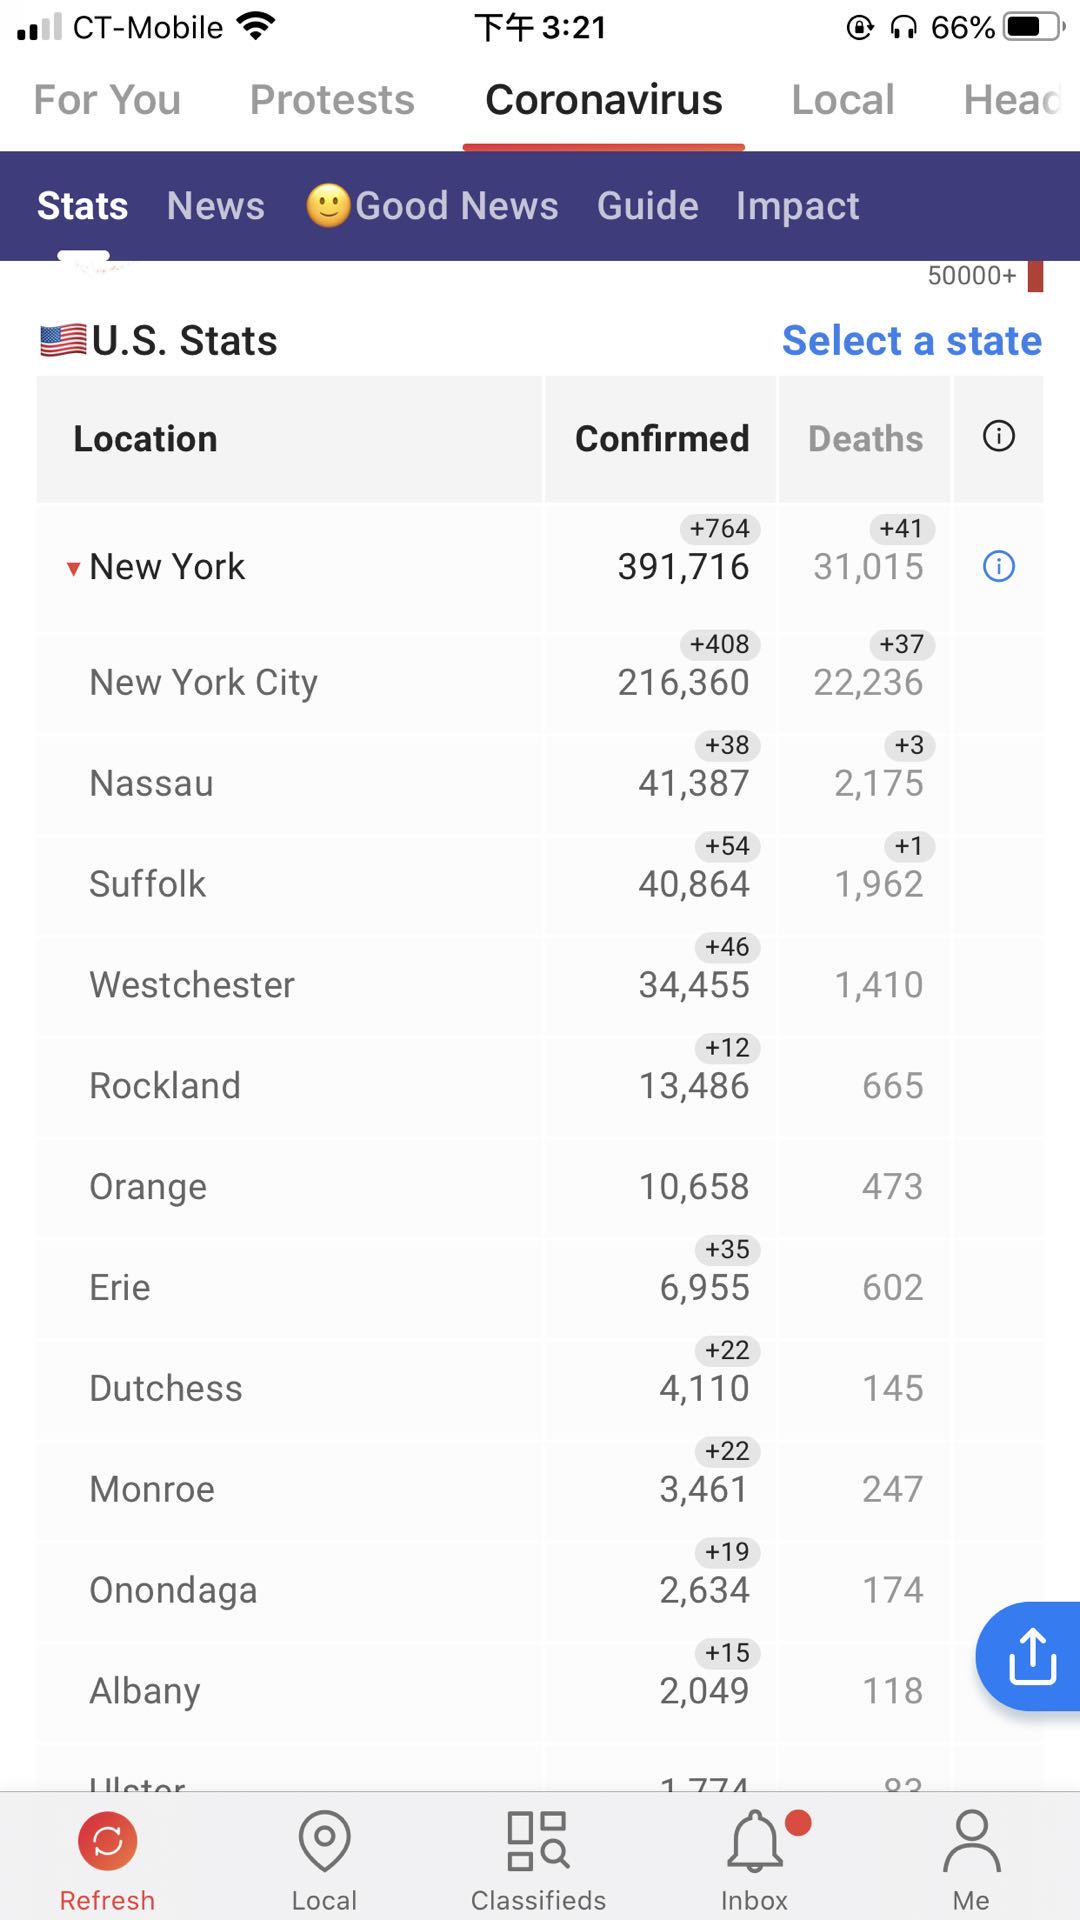Open the Guide sub-tab
This screenshot has width=1080, height=1920.
(x=647, y=206)
